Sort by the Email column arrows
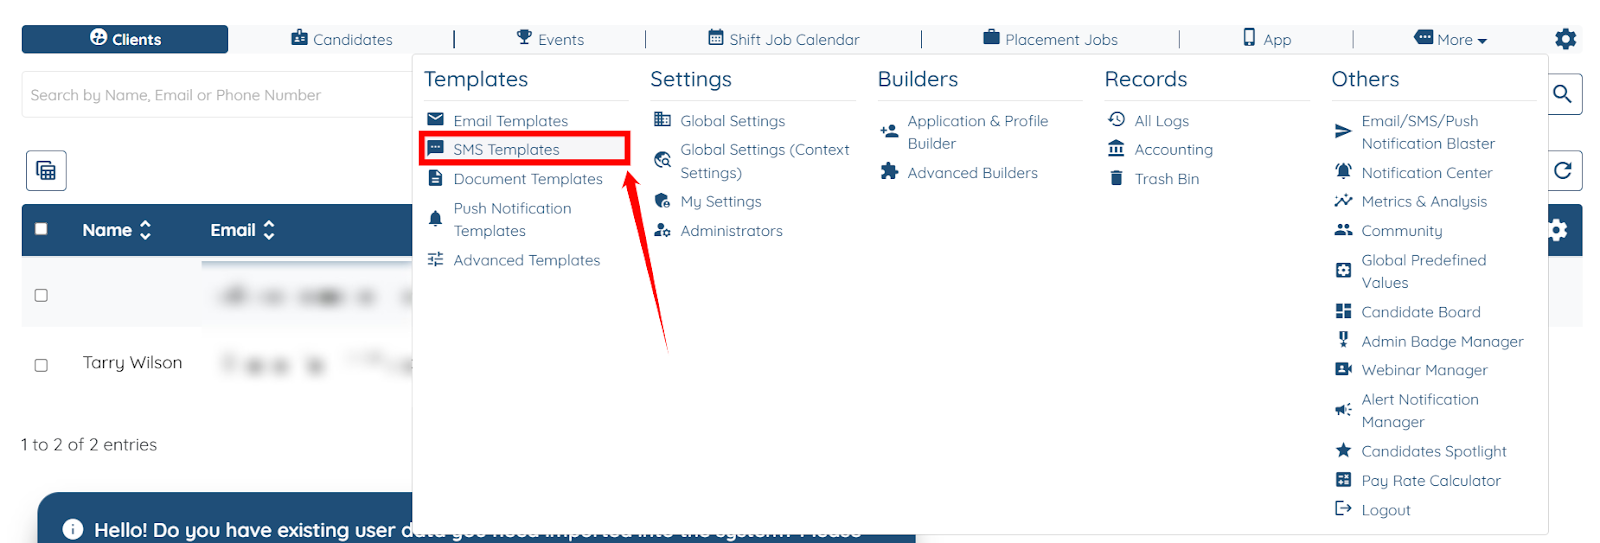Viewport: 1600px width, 543px height. pyautogui.click(x=269, y=230)
